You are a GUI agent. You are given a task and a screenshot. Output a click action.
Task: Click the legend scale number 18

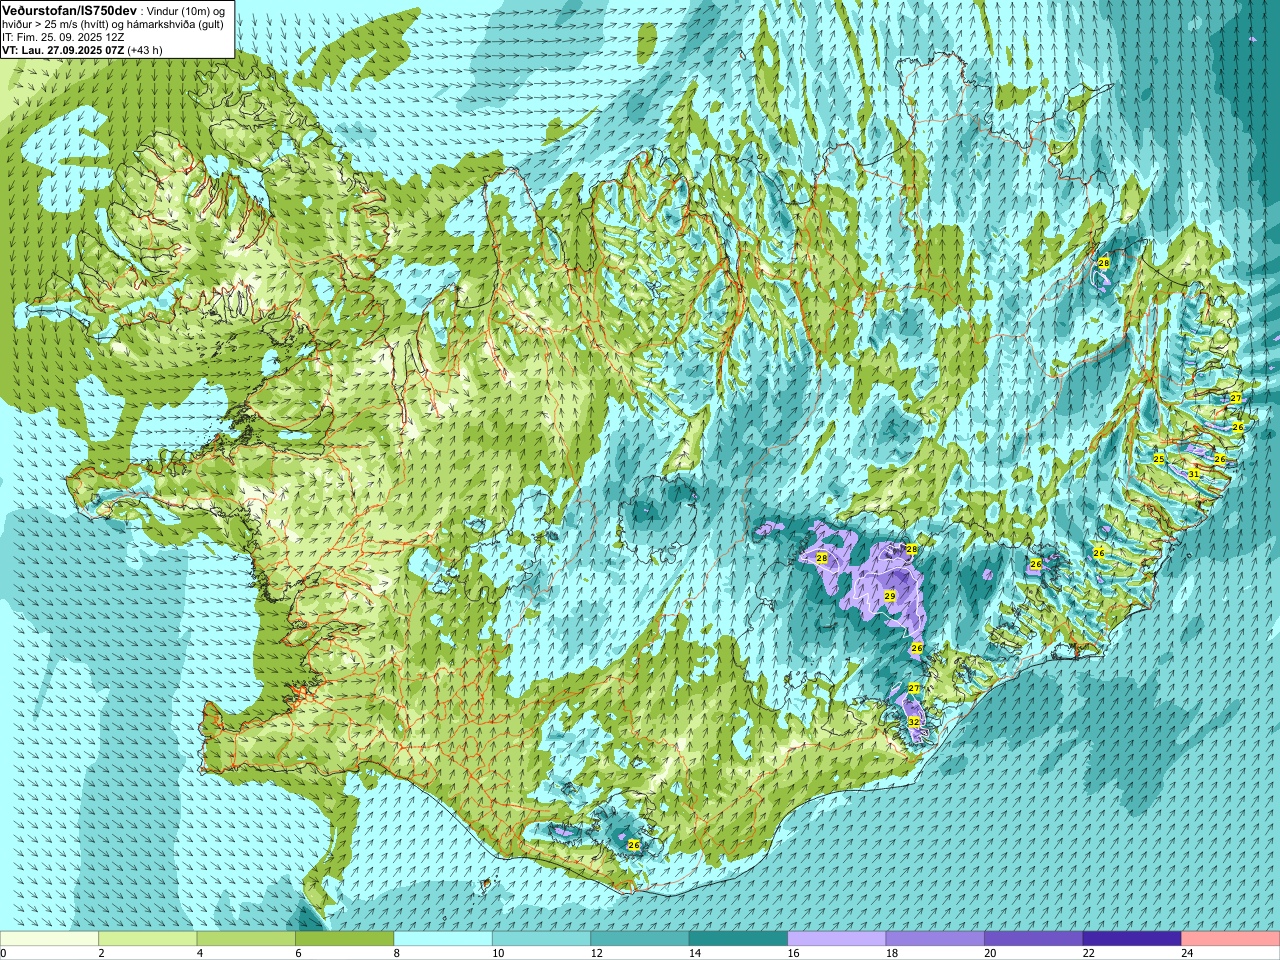(892, 954)
